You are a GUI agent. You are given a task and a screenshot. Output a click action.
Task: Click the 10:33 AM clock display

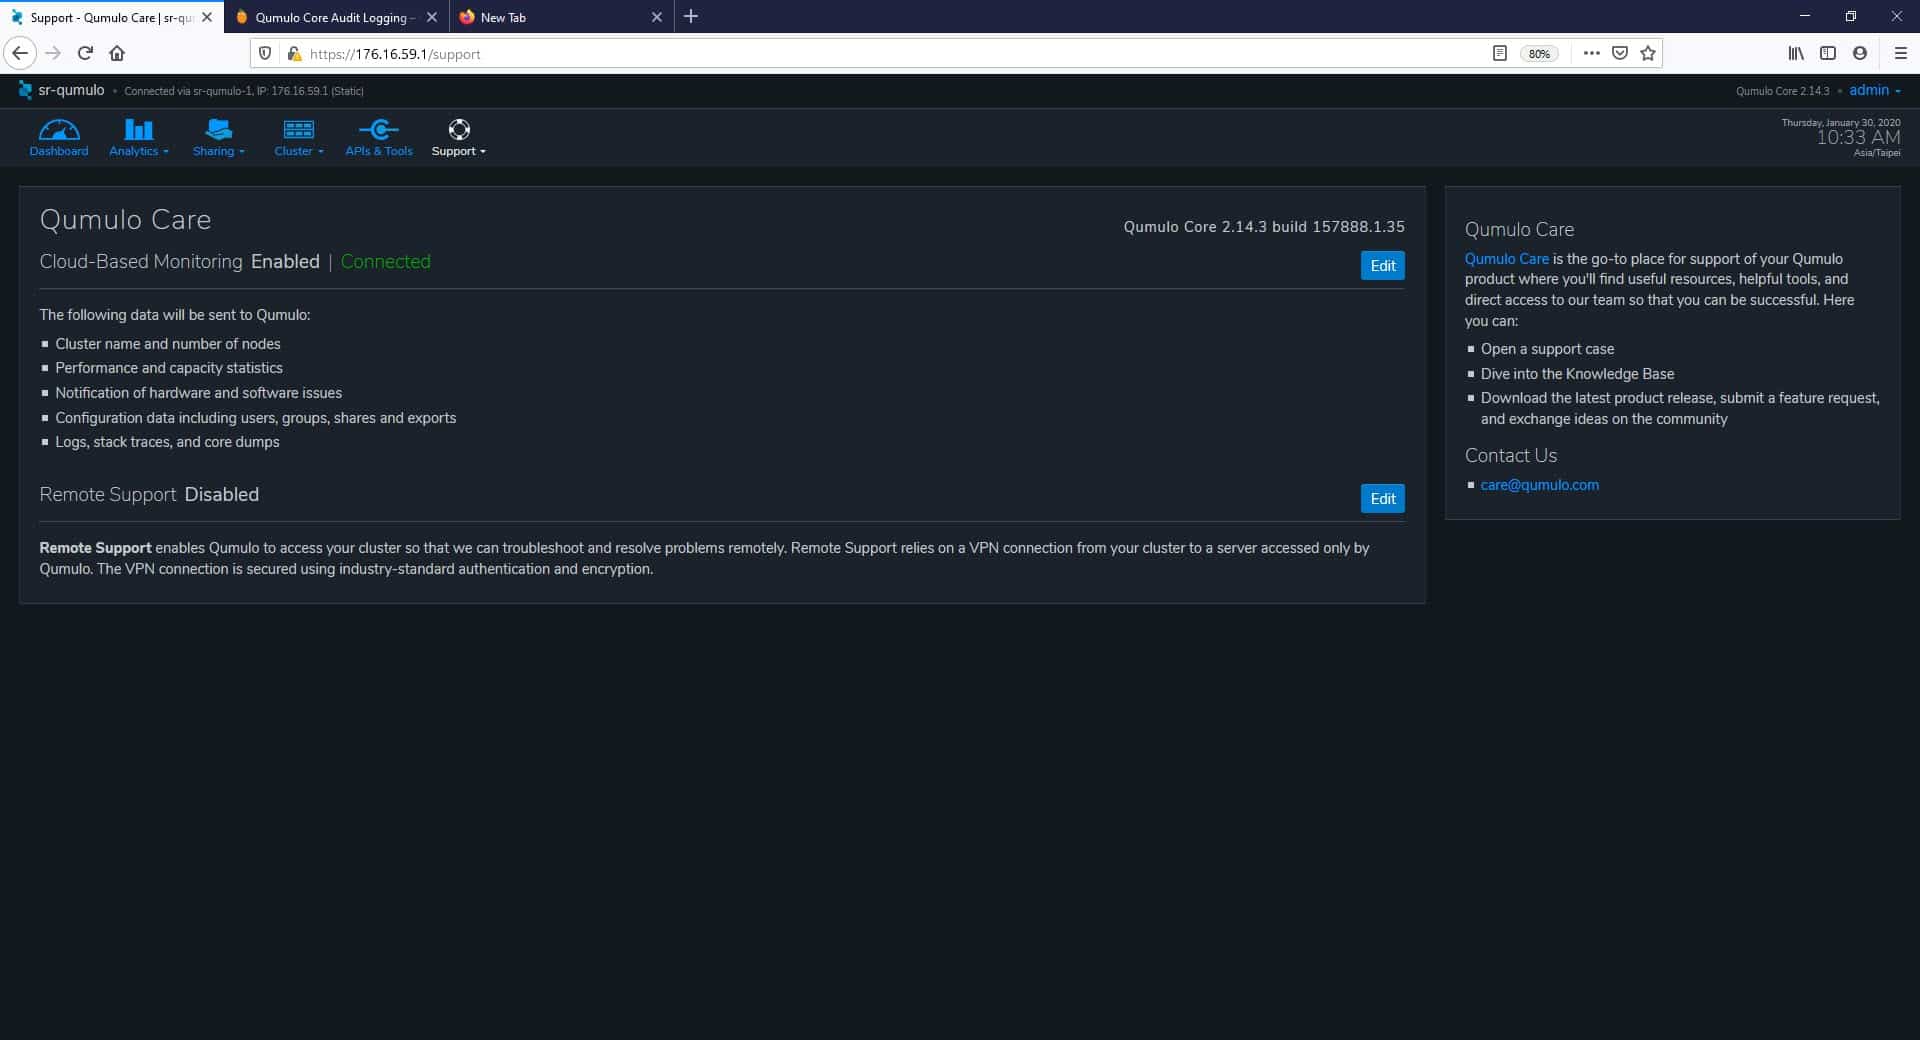[x=1858, y=138]
